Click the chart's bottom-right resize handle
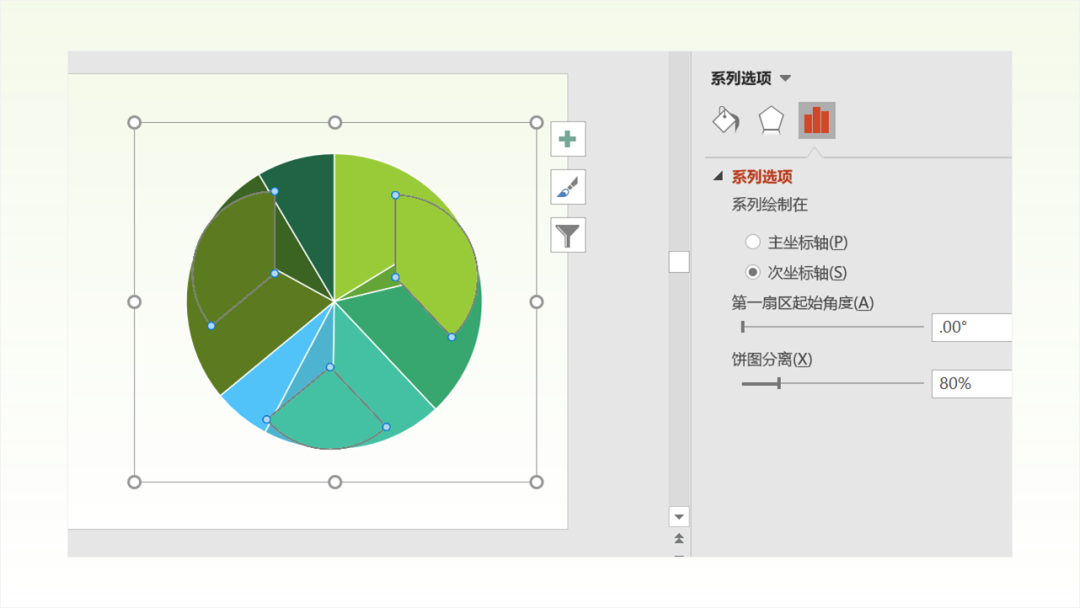The width and height of the screenshot is (1080, 608). (537, 482)
